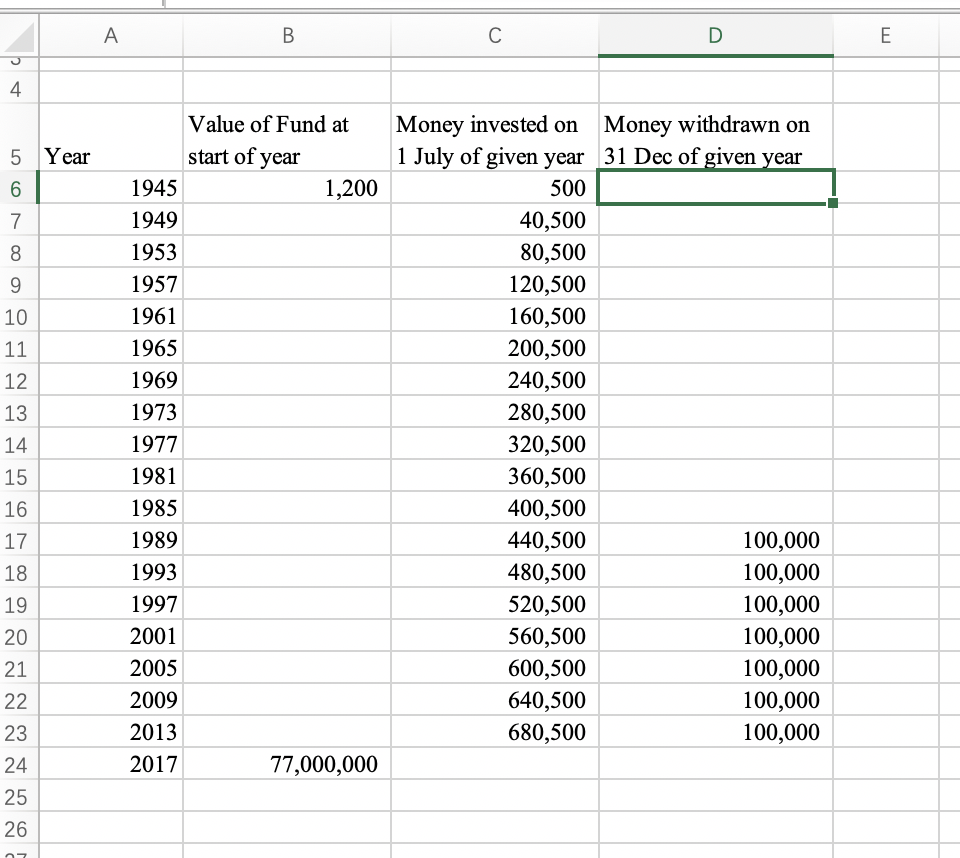
Task: Select the 100,000 withdrawal in the 2005 row
Action: [716, 668]
